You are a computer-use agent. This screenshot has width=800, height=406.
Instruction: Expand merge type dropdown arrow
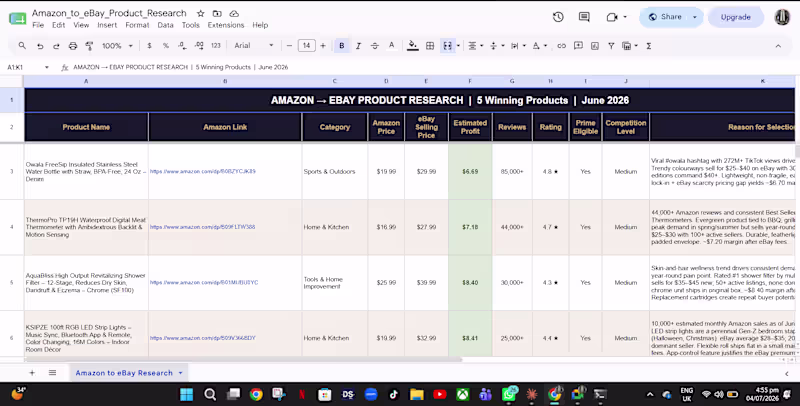[x=458, y=46]
